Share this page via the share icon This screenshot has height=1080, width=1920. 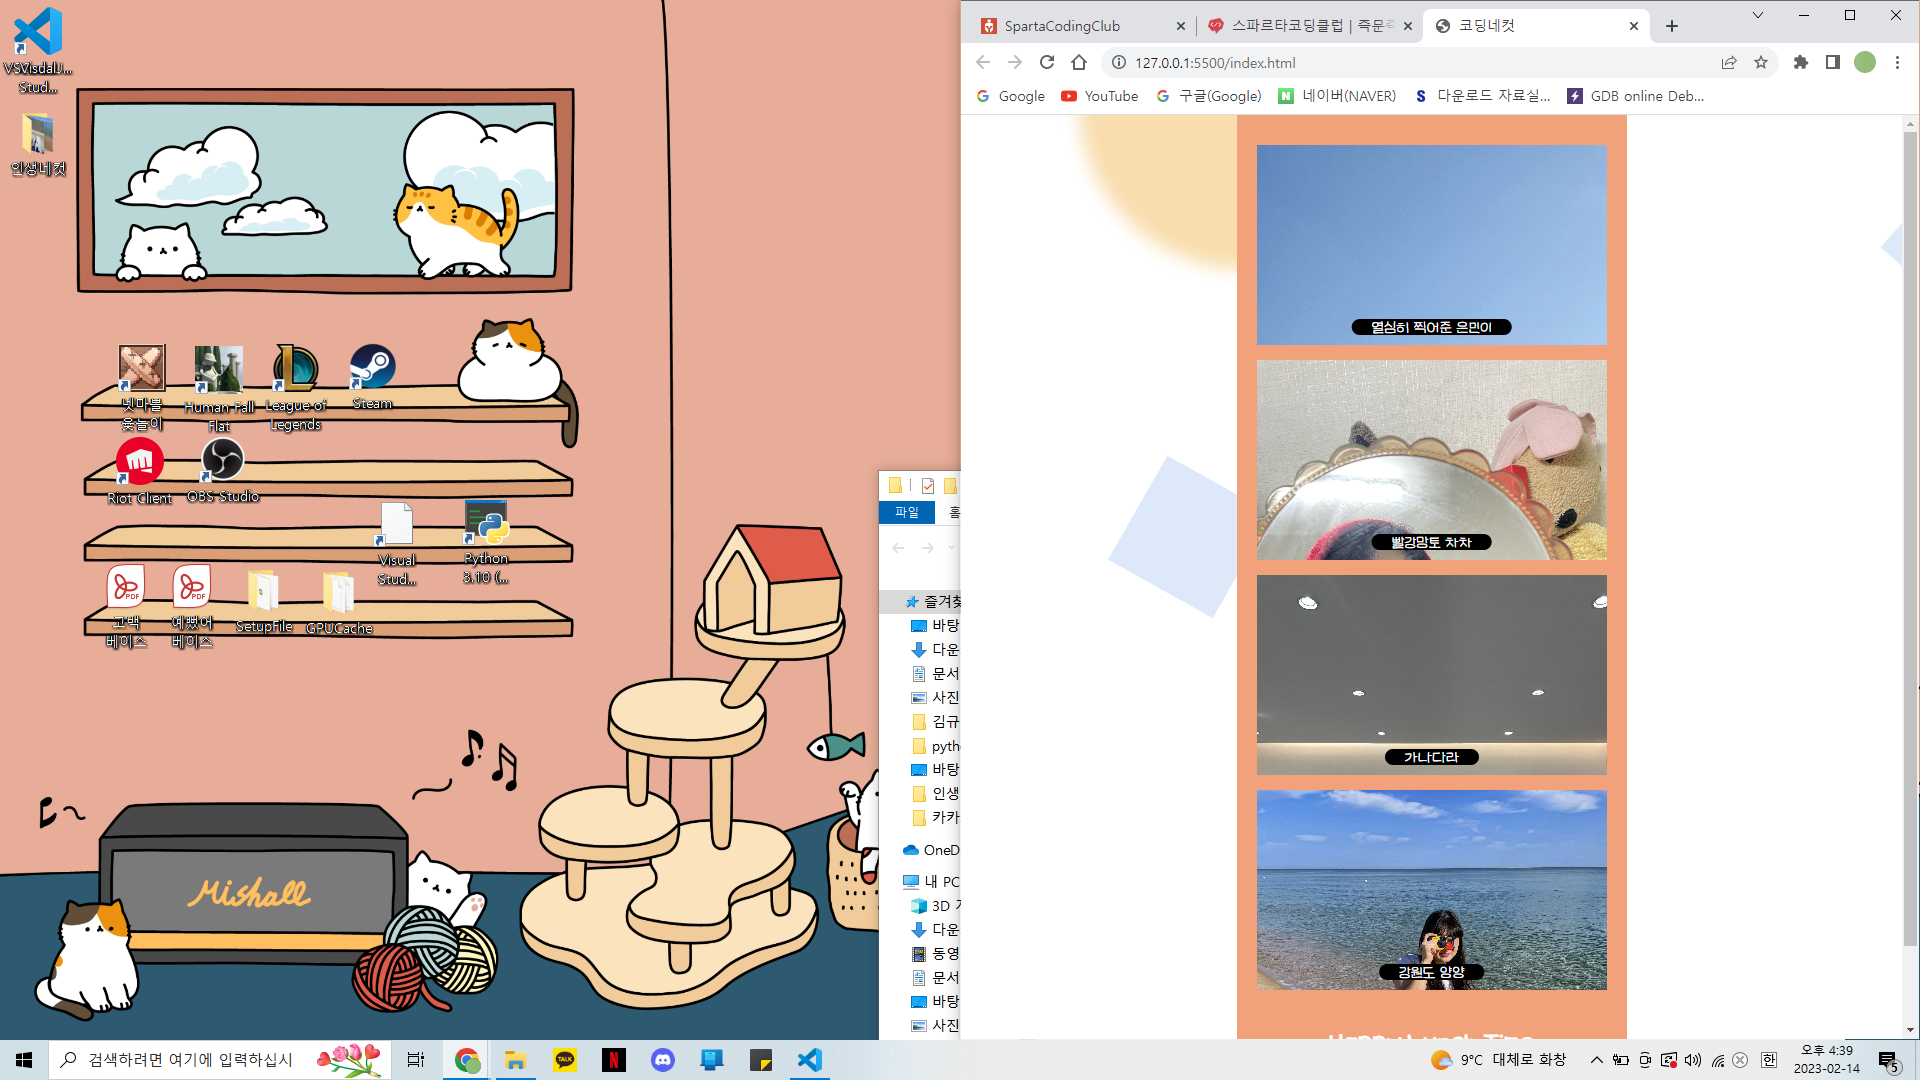1729,62
